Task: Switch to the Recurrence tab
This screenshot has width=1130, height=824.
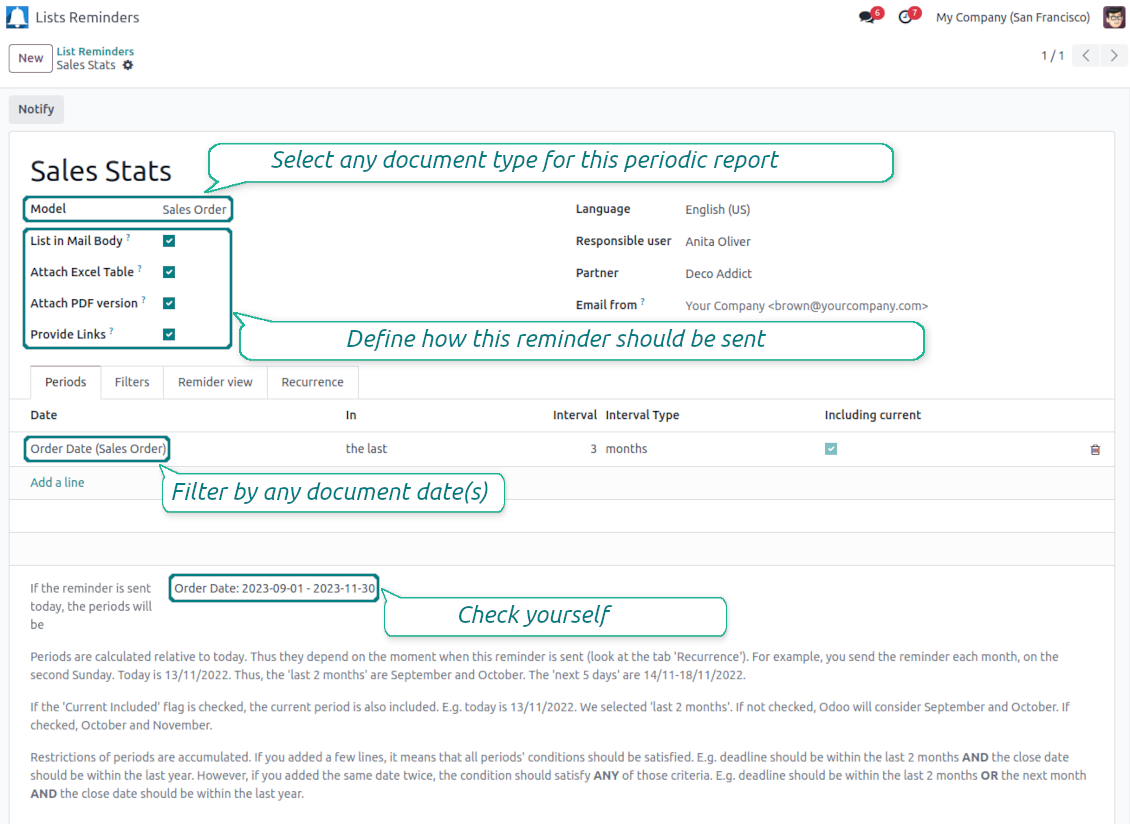Action: pos(312,382)
